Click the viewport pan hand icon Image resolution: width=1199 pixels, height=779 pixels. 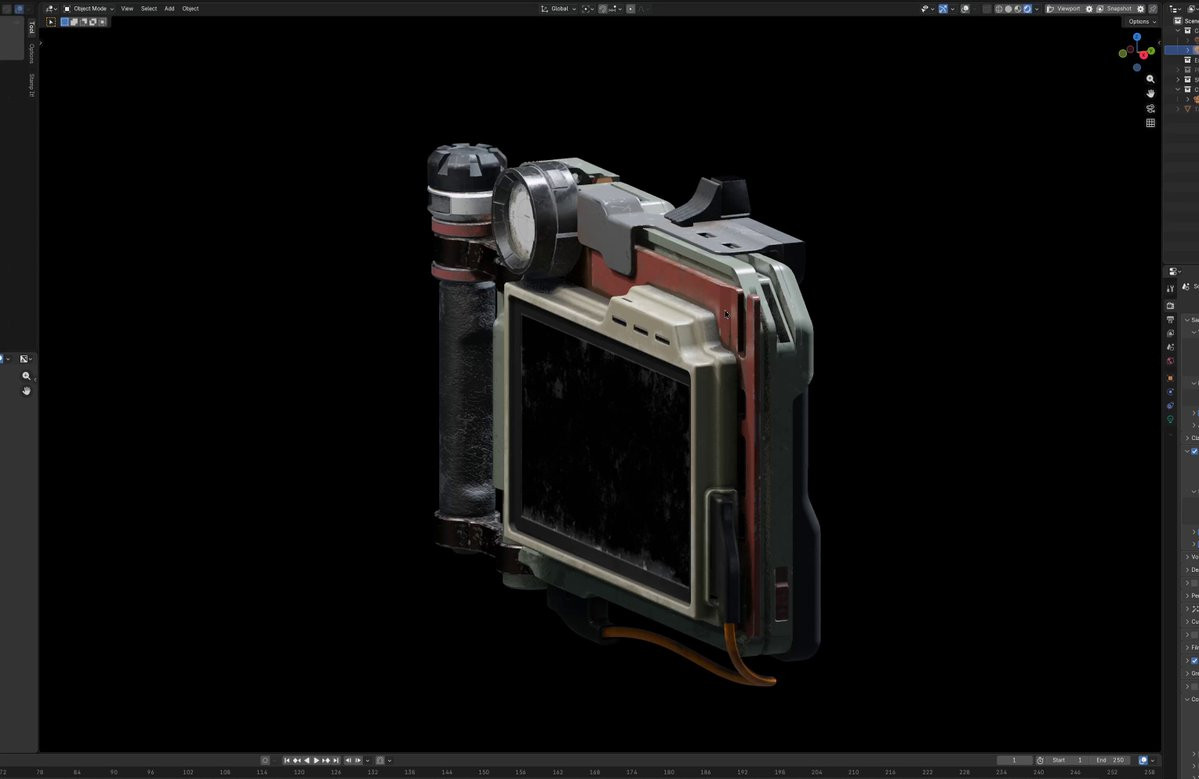click(x=1150, y=93)
